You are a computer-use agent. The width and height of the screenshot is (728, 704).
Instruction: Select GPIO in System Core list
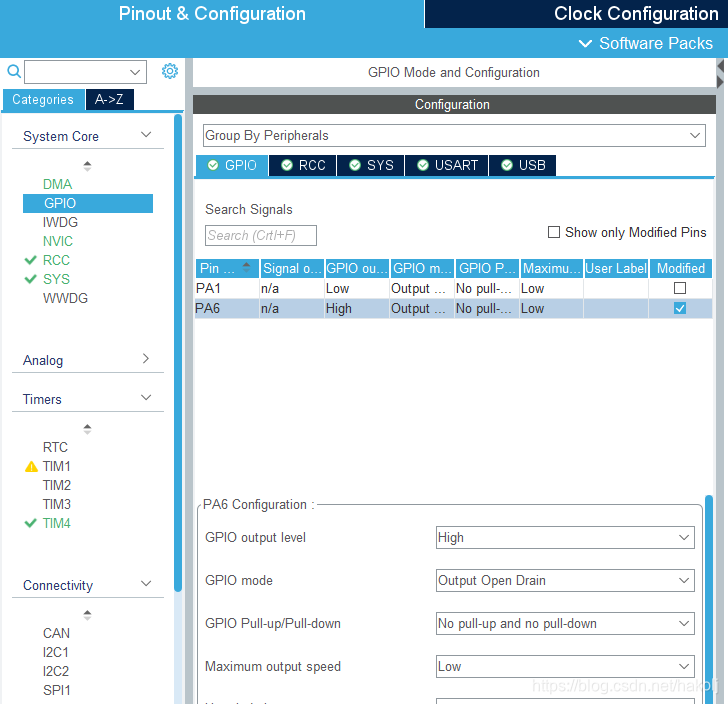tap(88, 203)
